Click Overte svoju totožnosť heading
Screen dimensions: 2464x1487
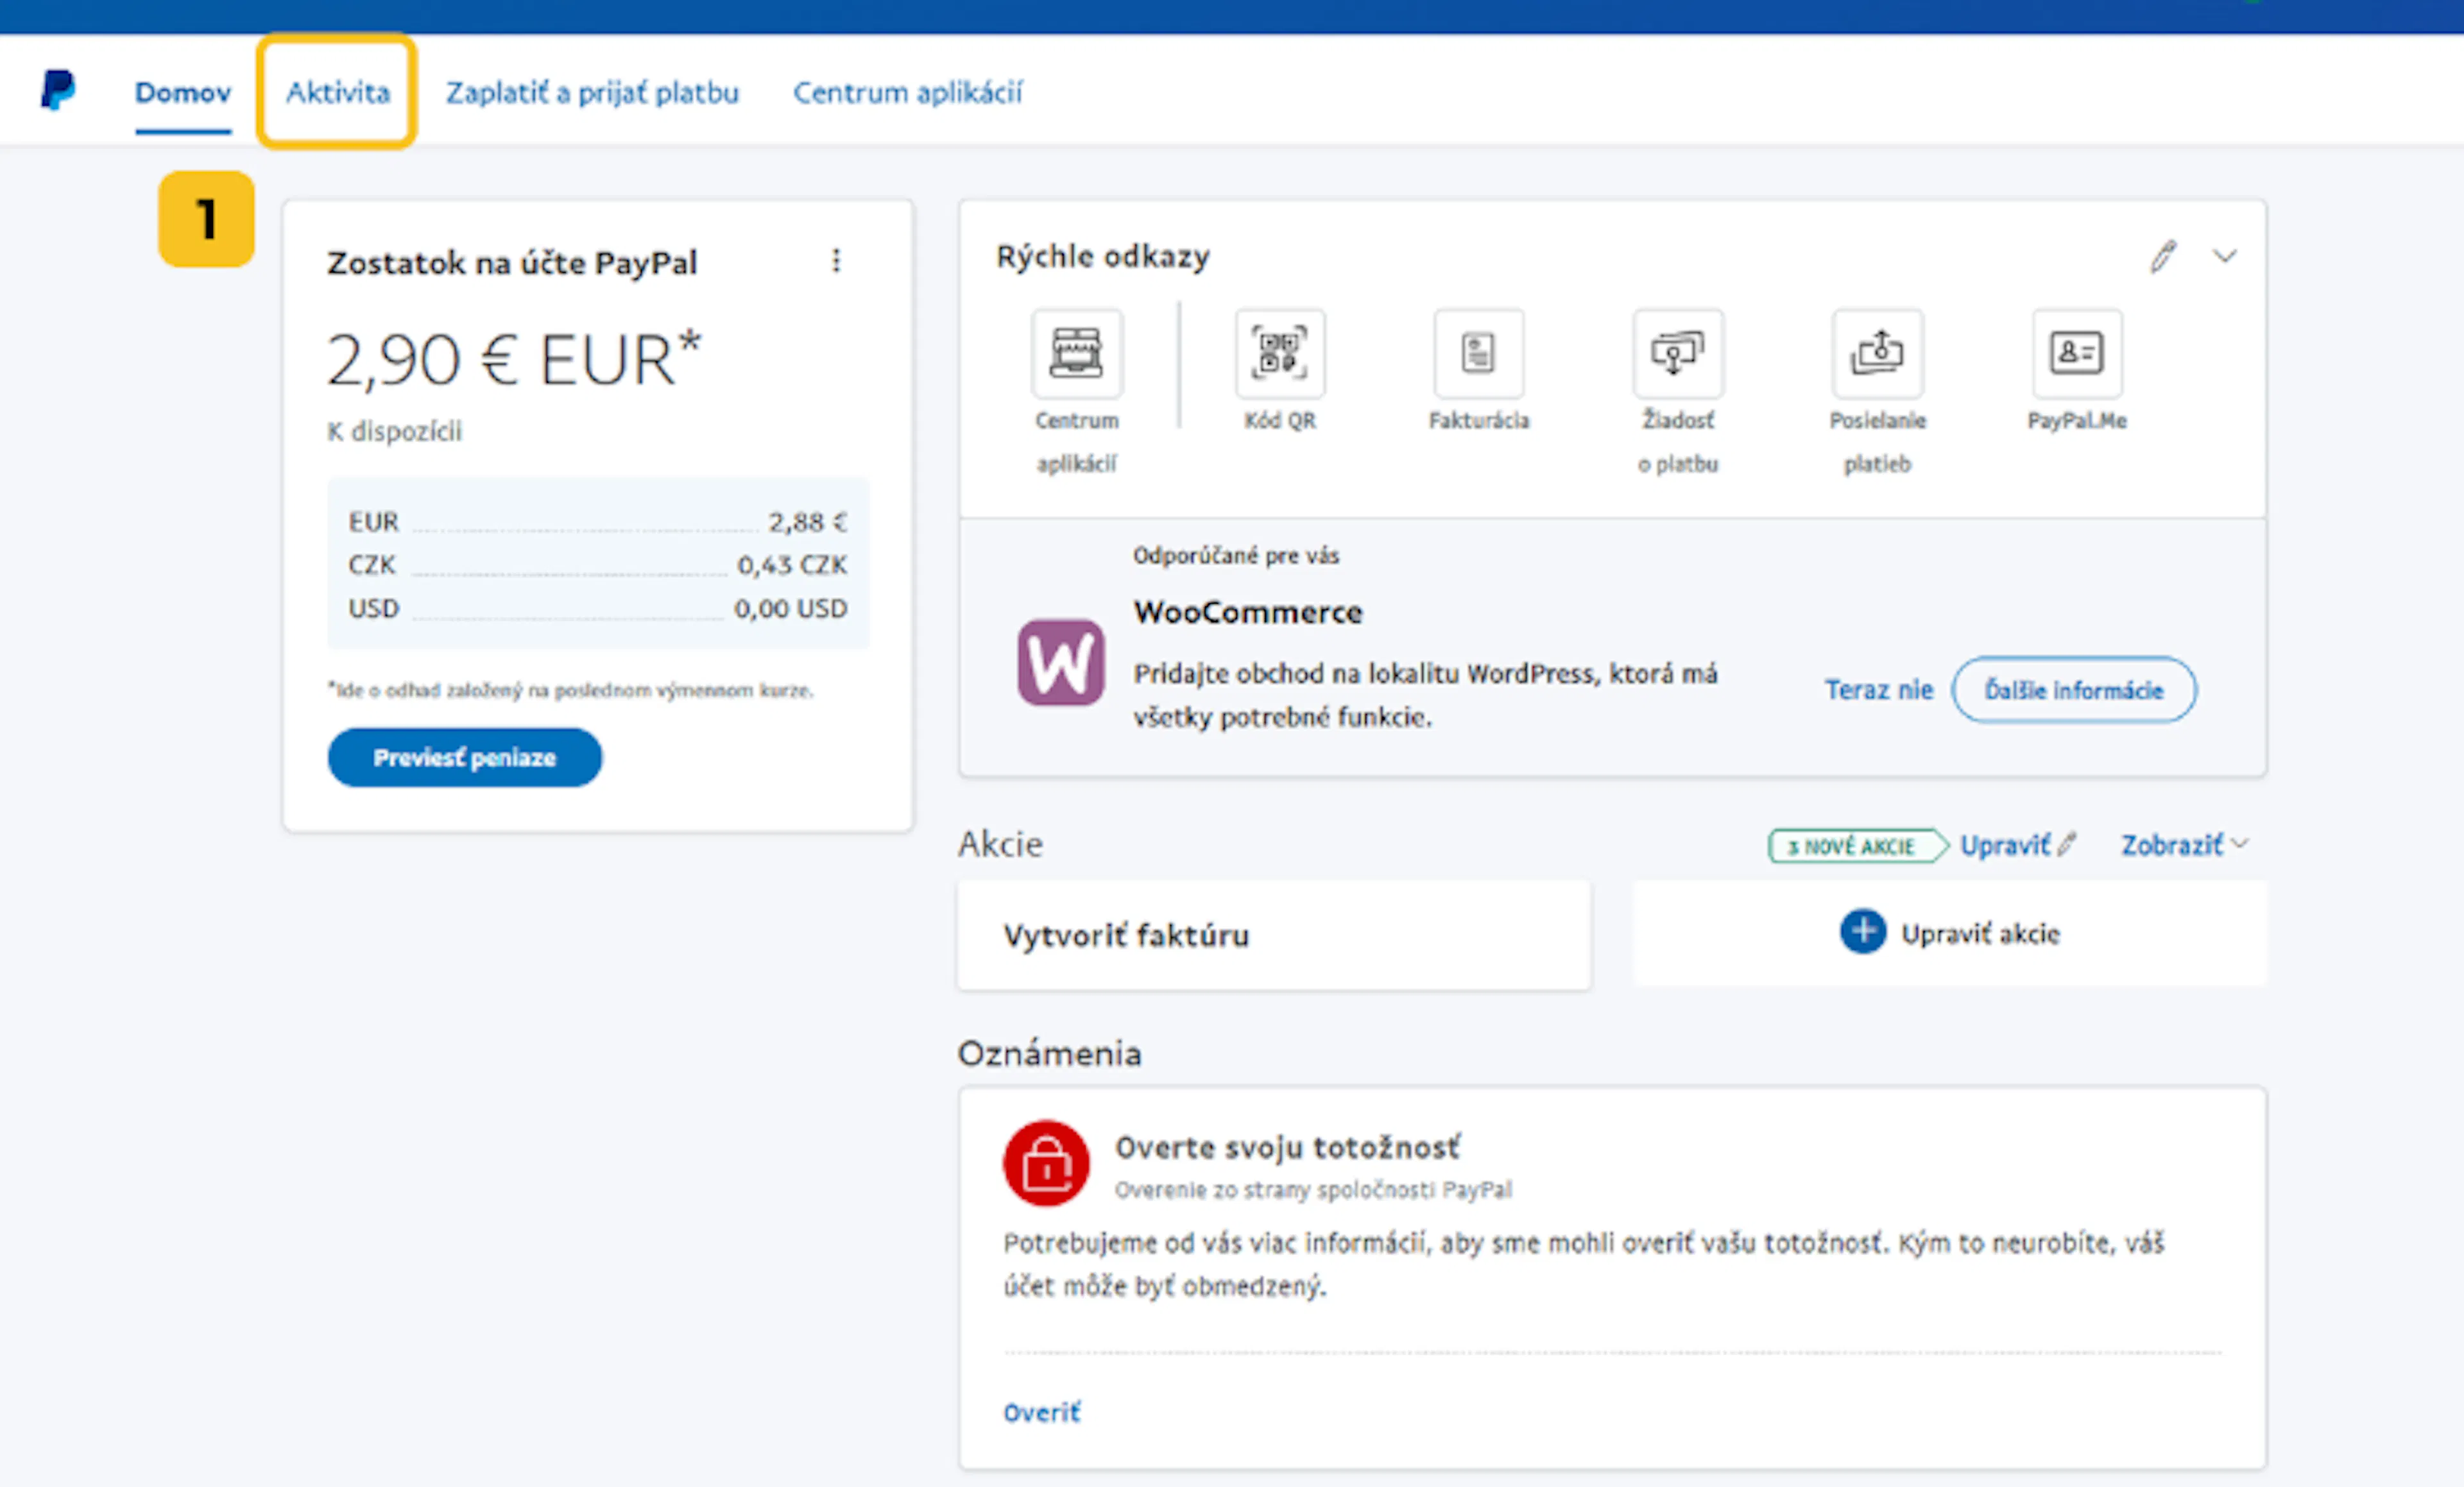tap(1287, 1148)
